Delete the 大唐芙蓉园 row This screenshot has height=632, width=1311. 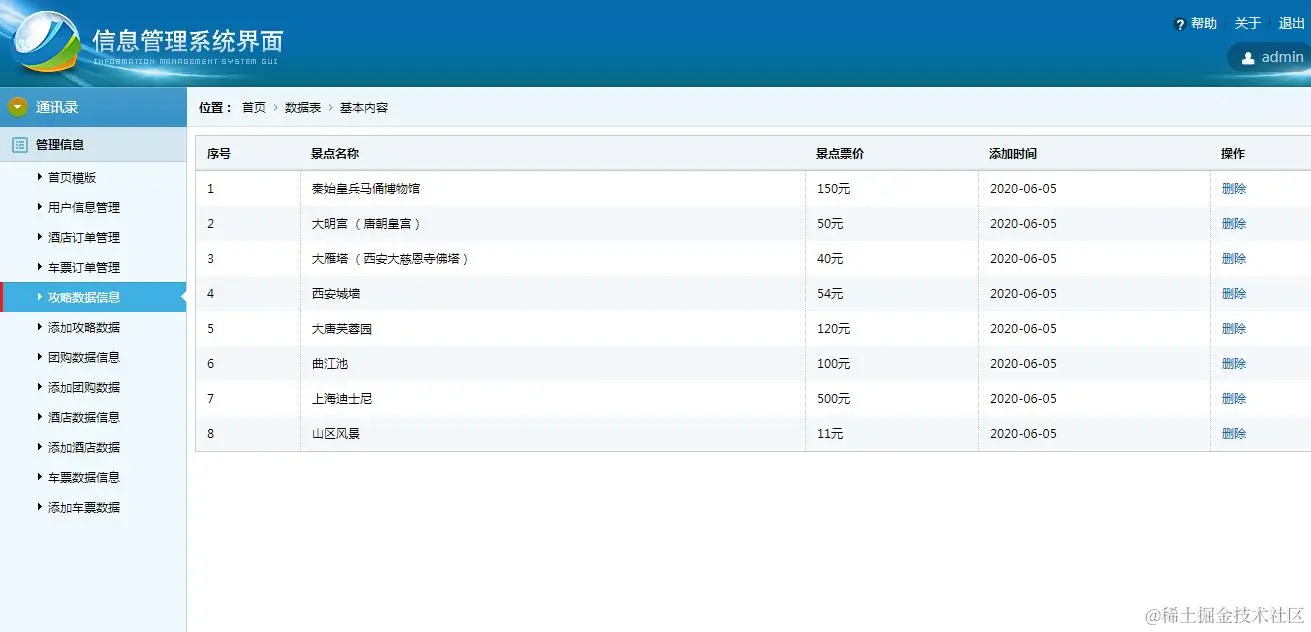coord(1234,328)
